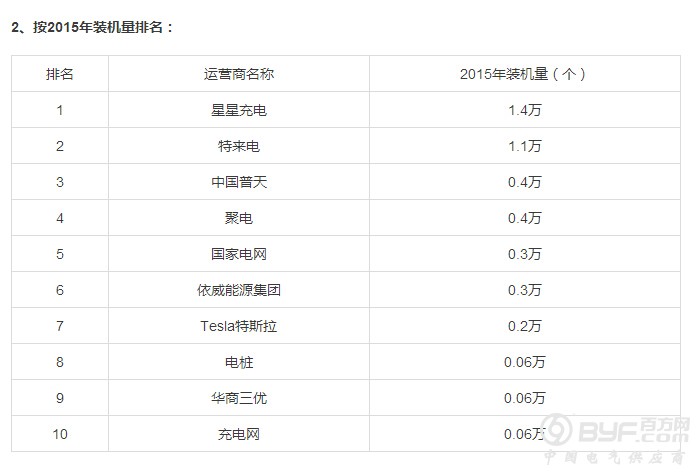Click rank number 3 in 中国普天 row
This screenshot has height=475, width=700.
click(60, 182)
